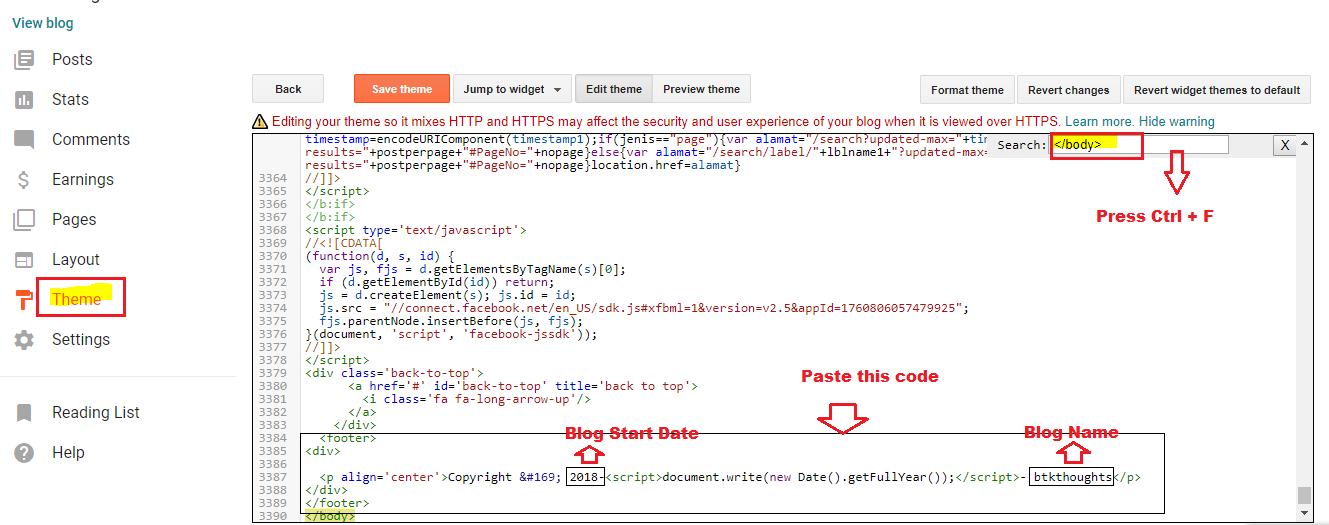Open Stats section
The width and height of the screenshot is (1329, 525).
[x=70, y=99]
